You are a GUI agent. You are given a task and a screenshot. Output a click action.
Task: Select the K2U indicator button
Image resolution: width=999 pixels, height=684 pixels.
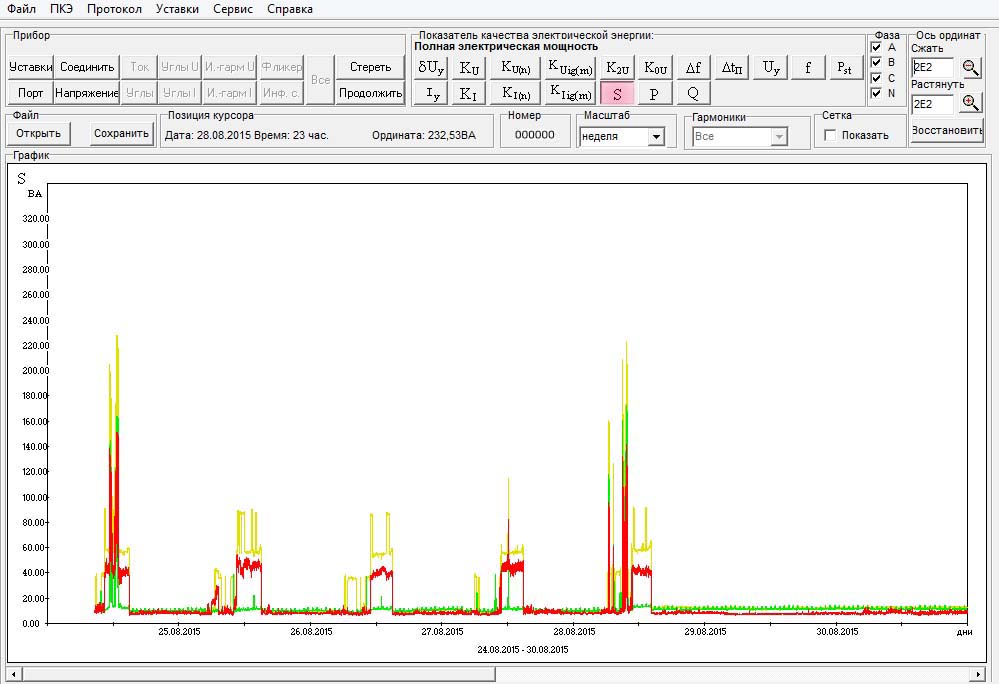(617, 68)
